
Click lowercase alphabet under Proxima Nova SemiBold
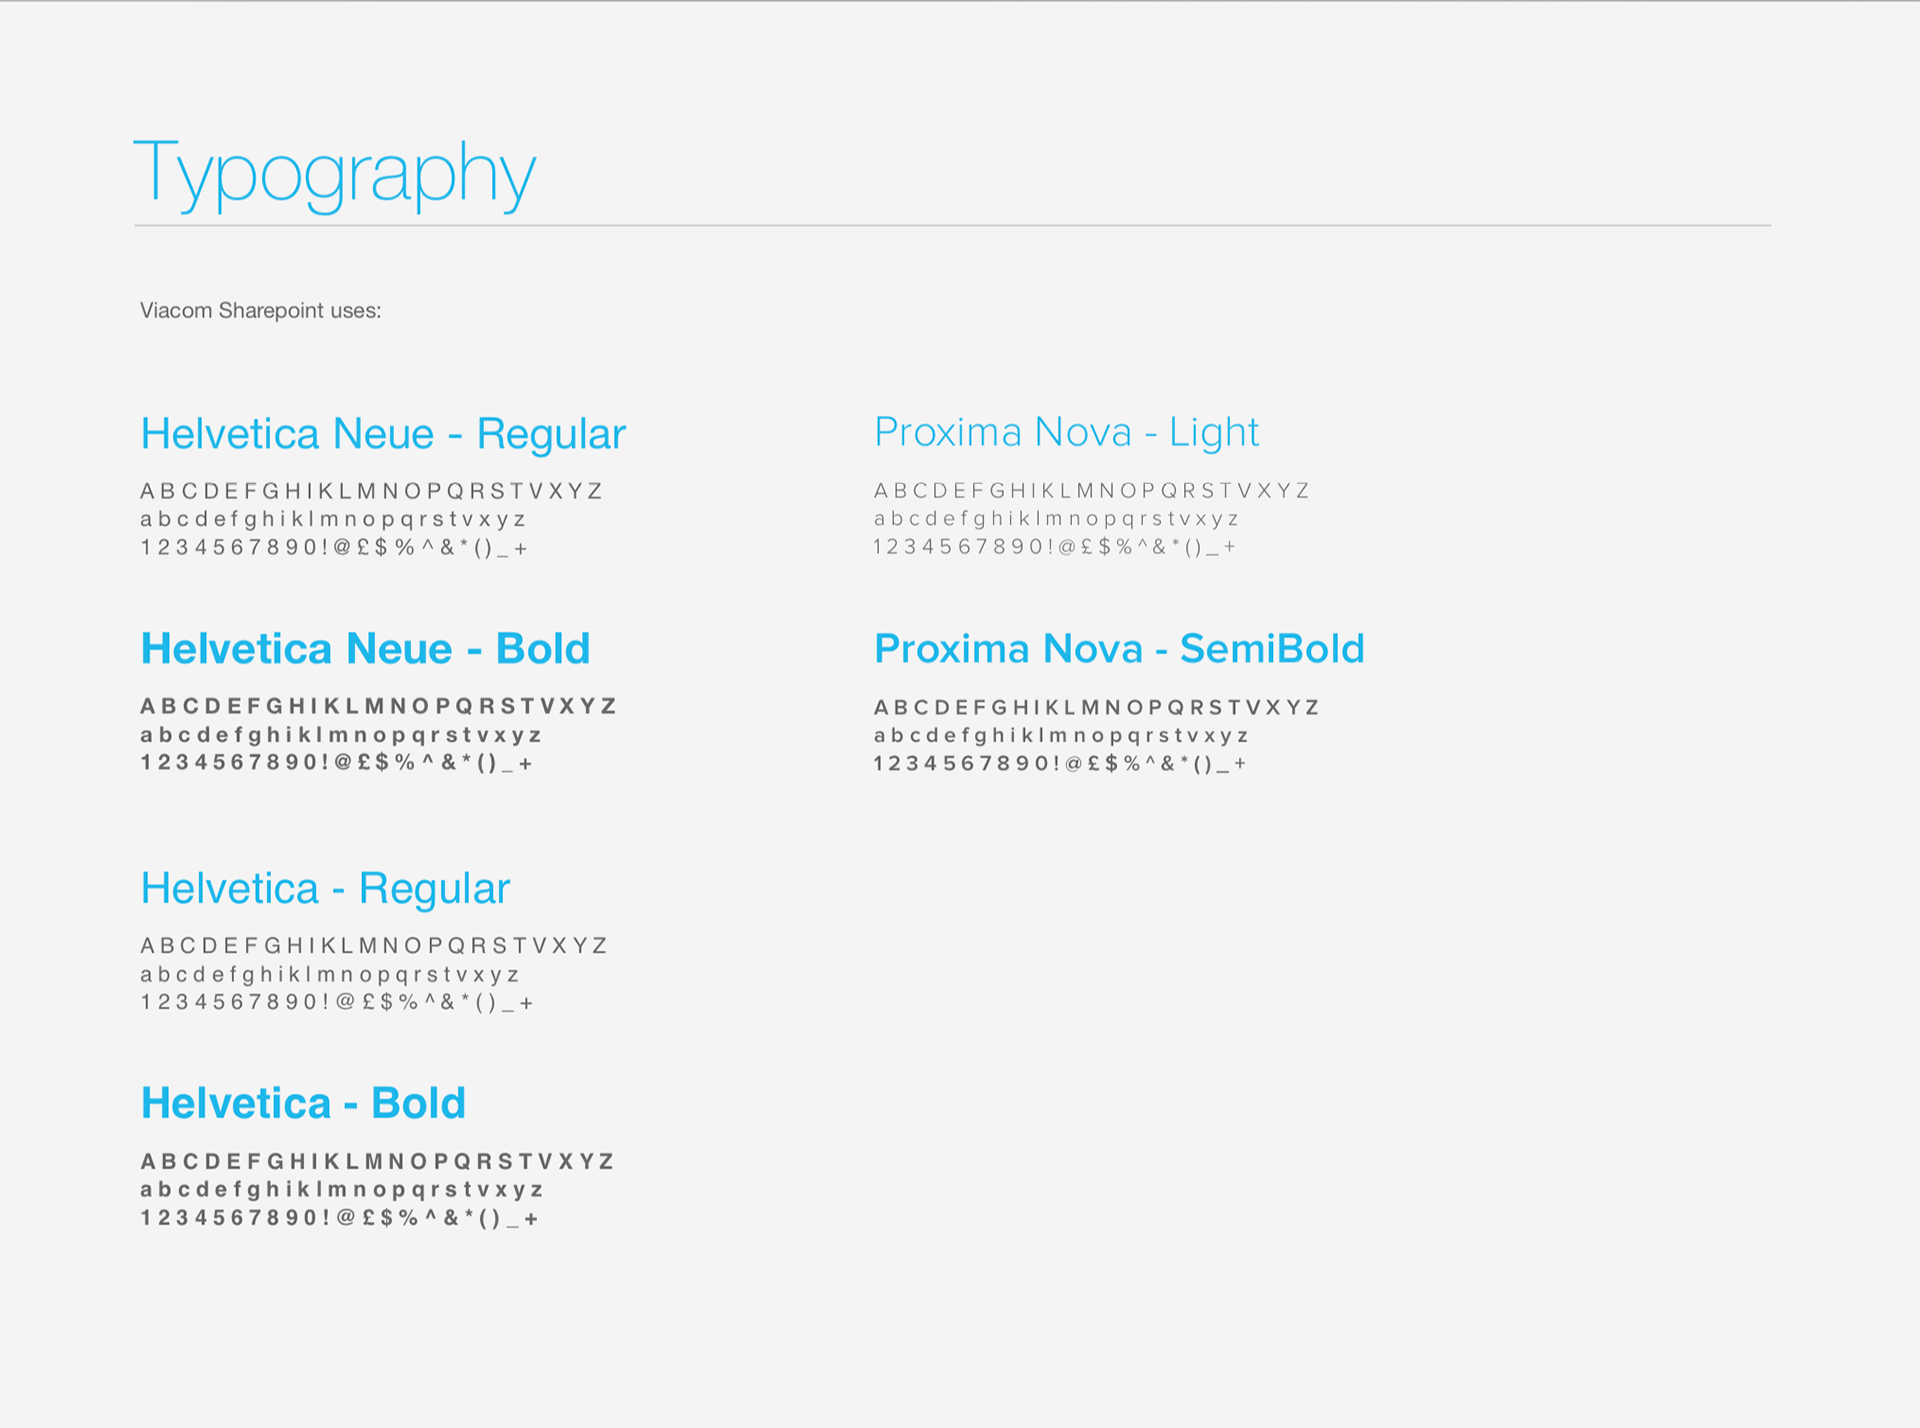click(1061, 736)
